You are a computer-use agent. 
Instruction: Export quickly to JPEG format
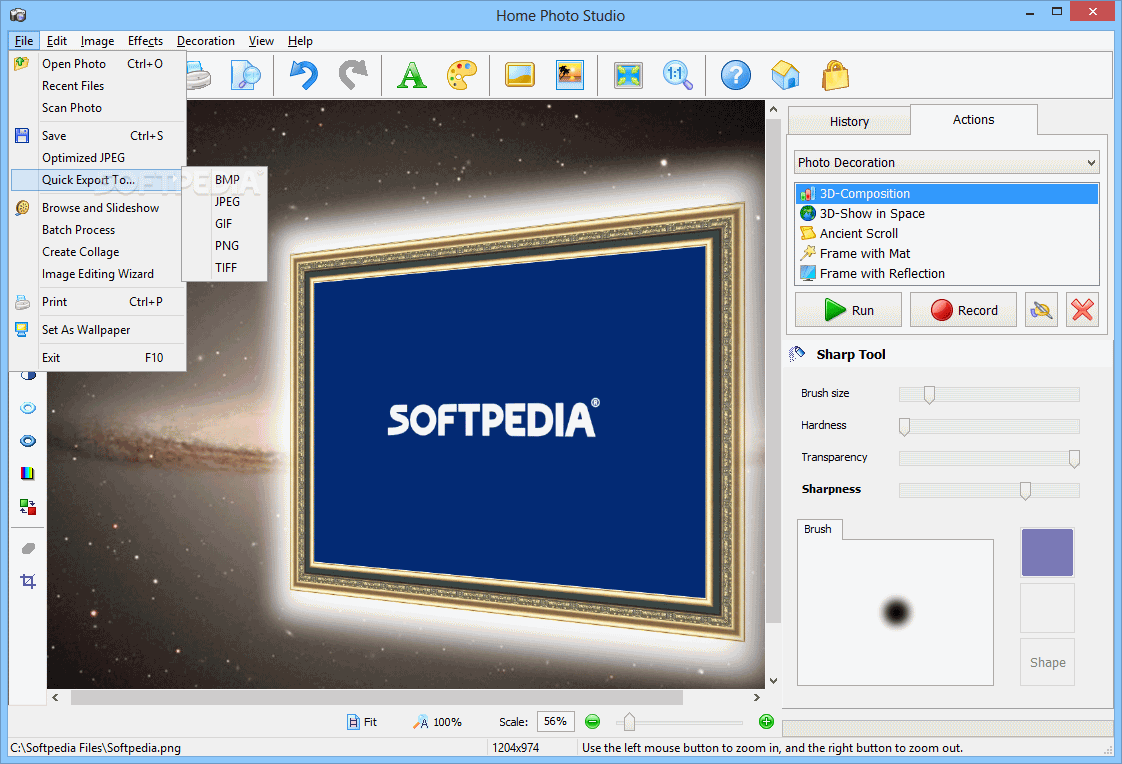pos(226,202)
